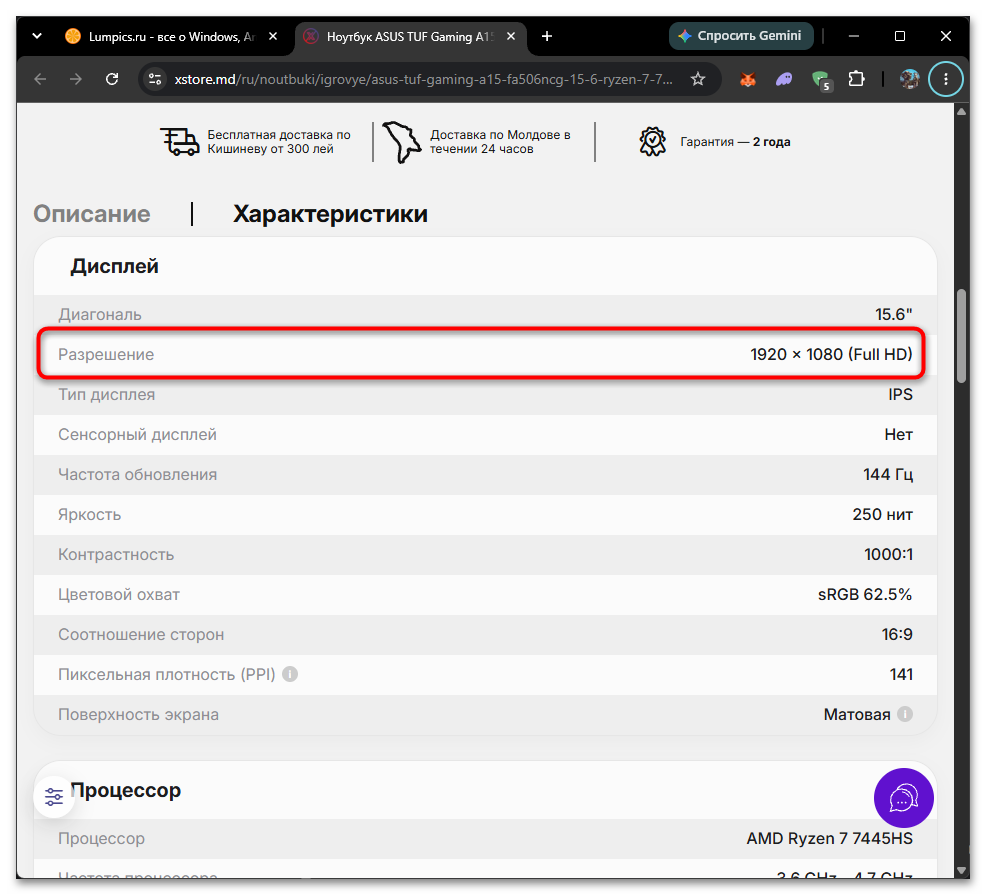Click the Поверхность экрана label
The height and width of the screenshot is (895, 986).
[x=138, y=714]
